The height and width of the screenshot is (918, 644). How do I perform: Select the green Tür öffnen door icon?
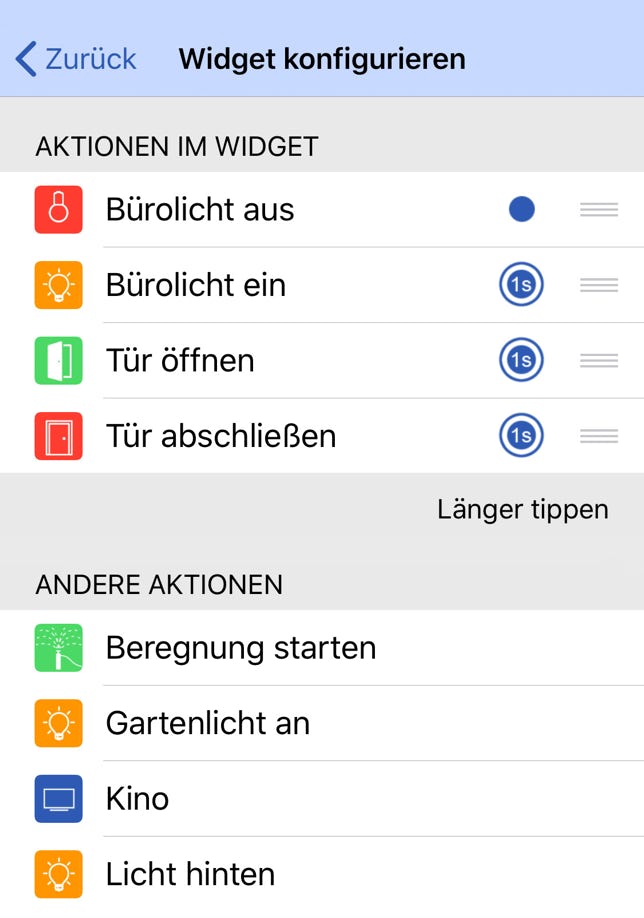60,360
